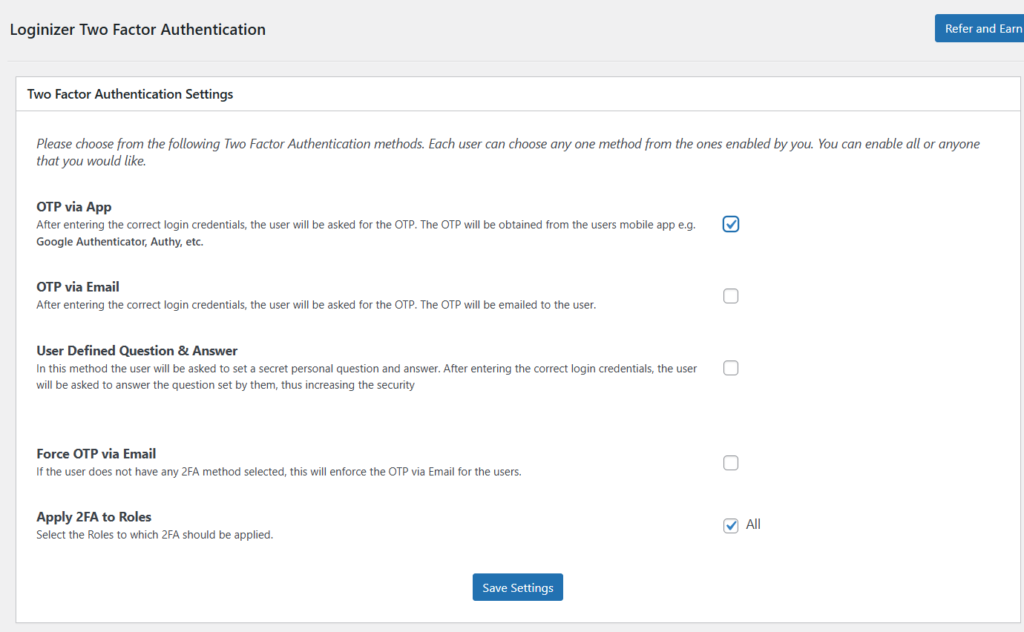
Task: Click the Loginizer Two Factor Authentication title
Action: [138, 29]
